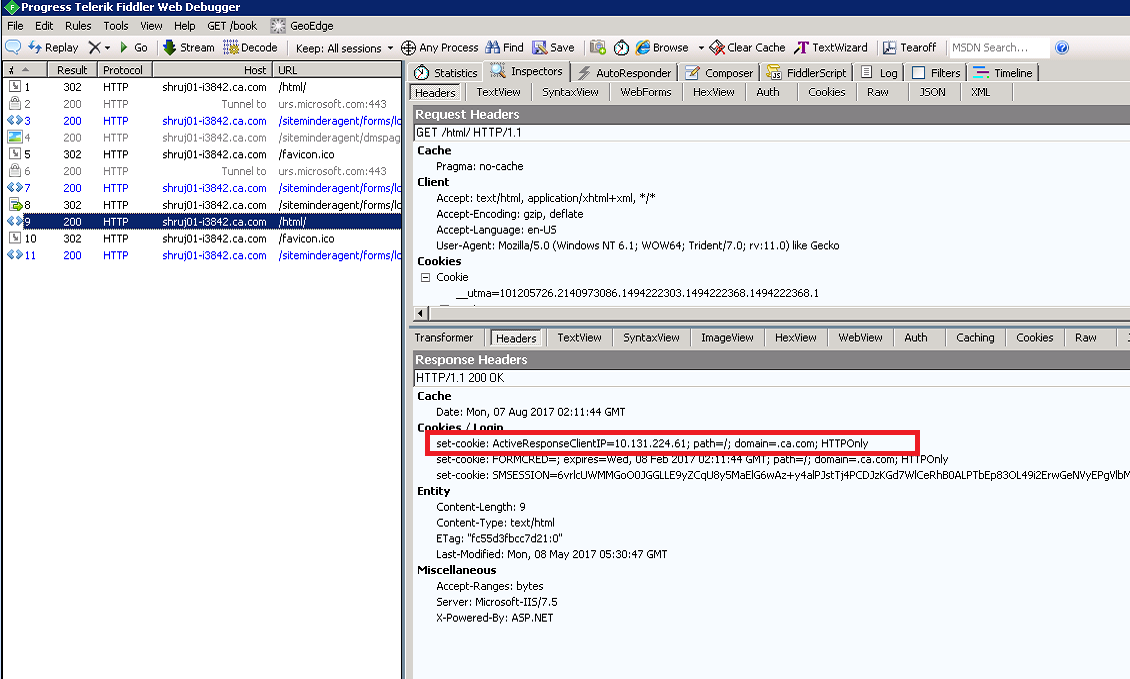Sort sessions by URL column

pos(337,70)
